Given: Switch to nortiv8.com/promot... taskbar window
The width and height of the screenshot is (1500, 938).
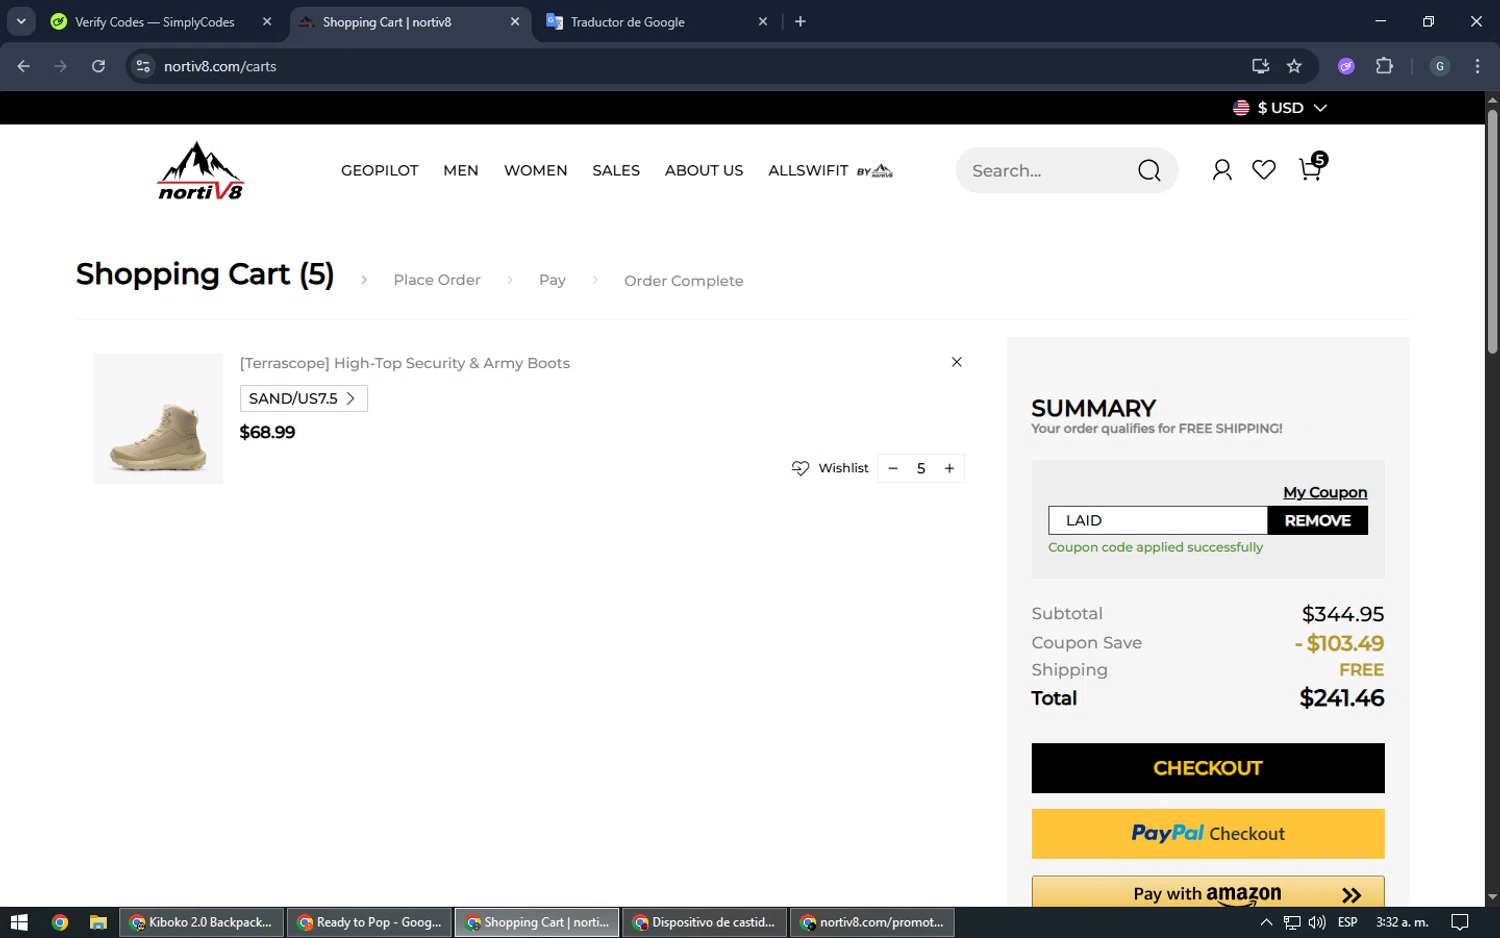Looking at the screenshot, I should point(872,922).
